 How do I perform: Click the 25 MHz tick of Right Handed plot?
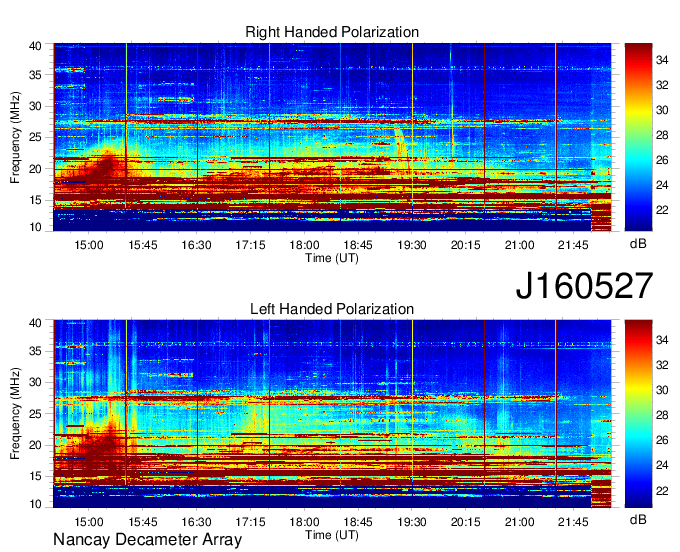(x=35, y=137)
